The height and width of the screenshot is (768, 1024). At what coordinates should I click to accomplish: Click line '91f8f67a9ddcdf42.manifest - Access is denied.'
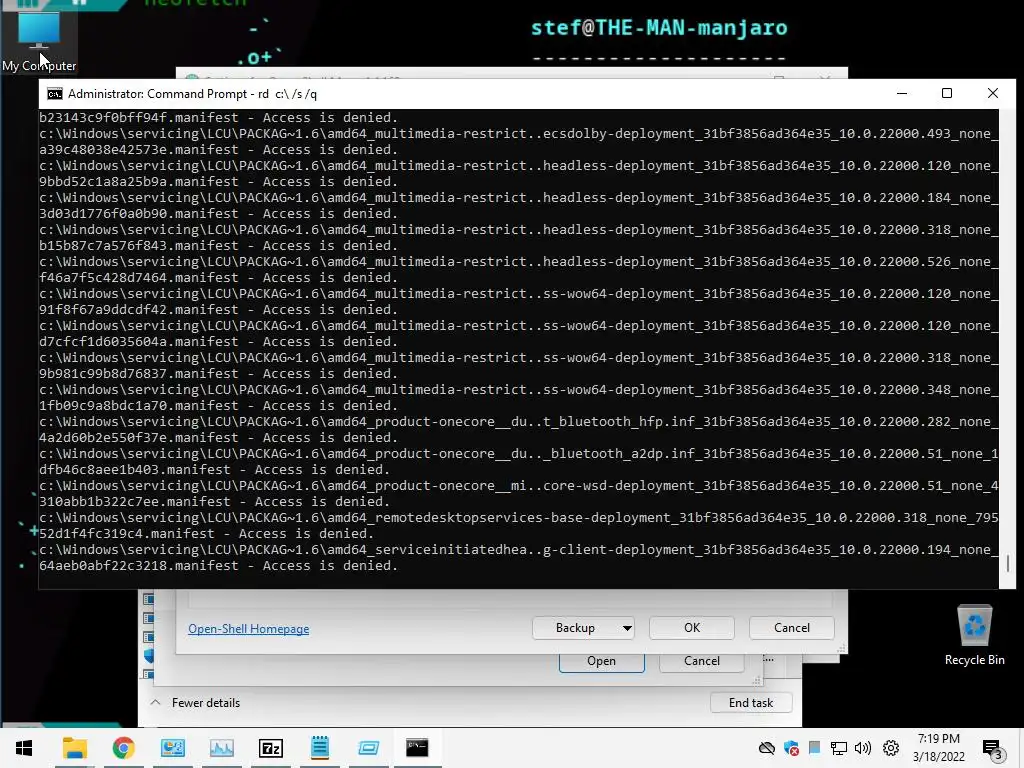(x=219, y=310)
